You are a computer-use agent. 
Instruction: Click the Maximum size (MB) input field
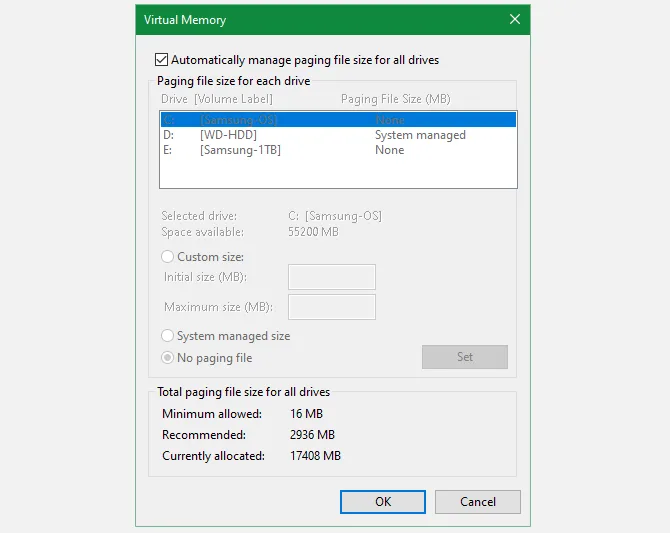(x=332, y=306)
